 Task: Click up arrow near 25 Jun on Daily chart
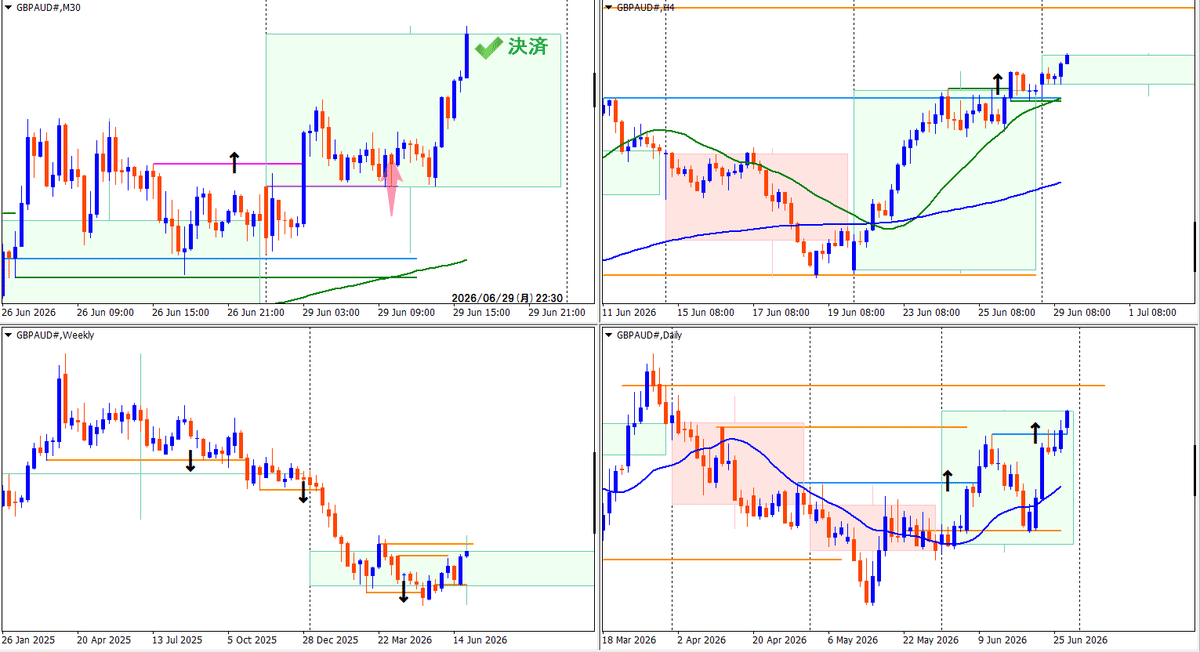[x=1036, y=434]
